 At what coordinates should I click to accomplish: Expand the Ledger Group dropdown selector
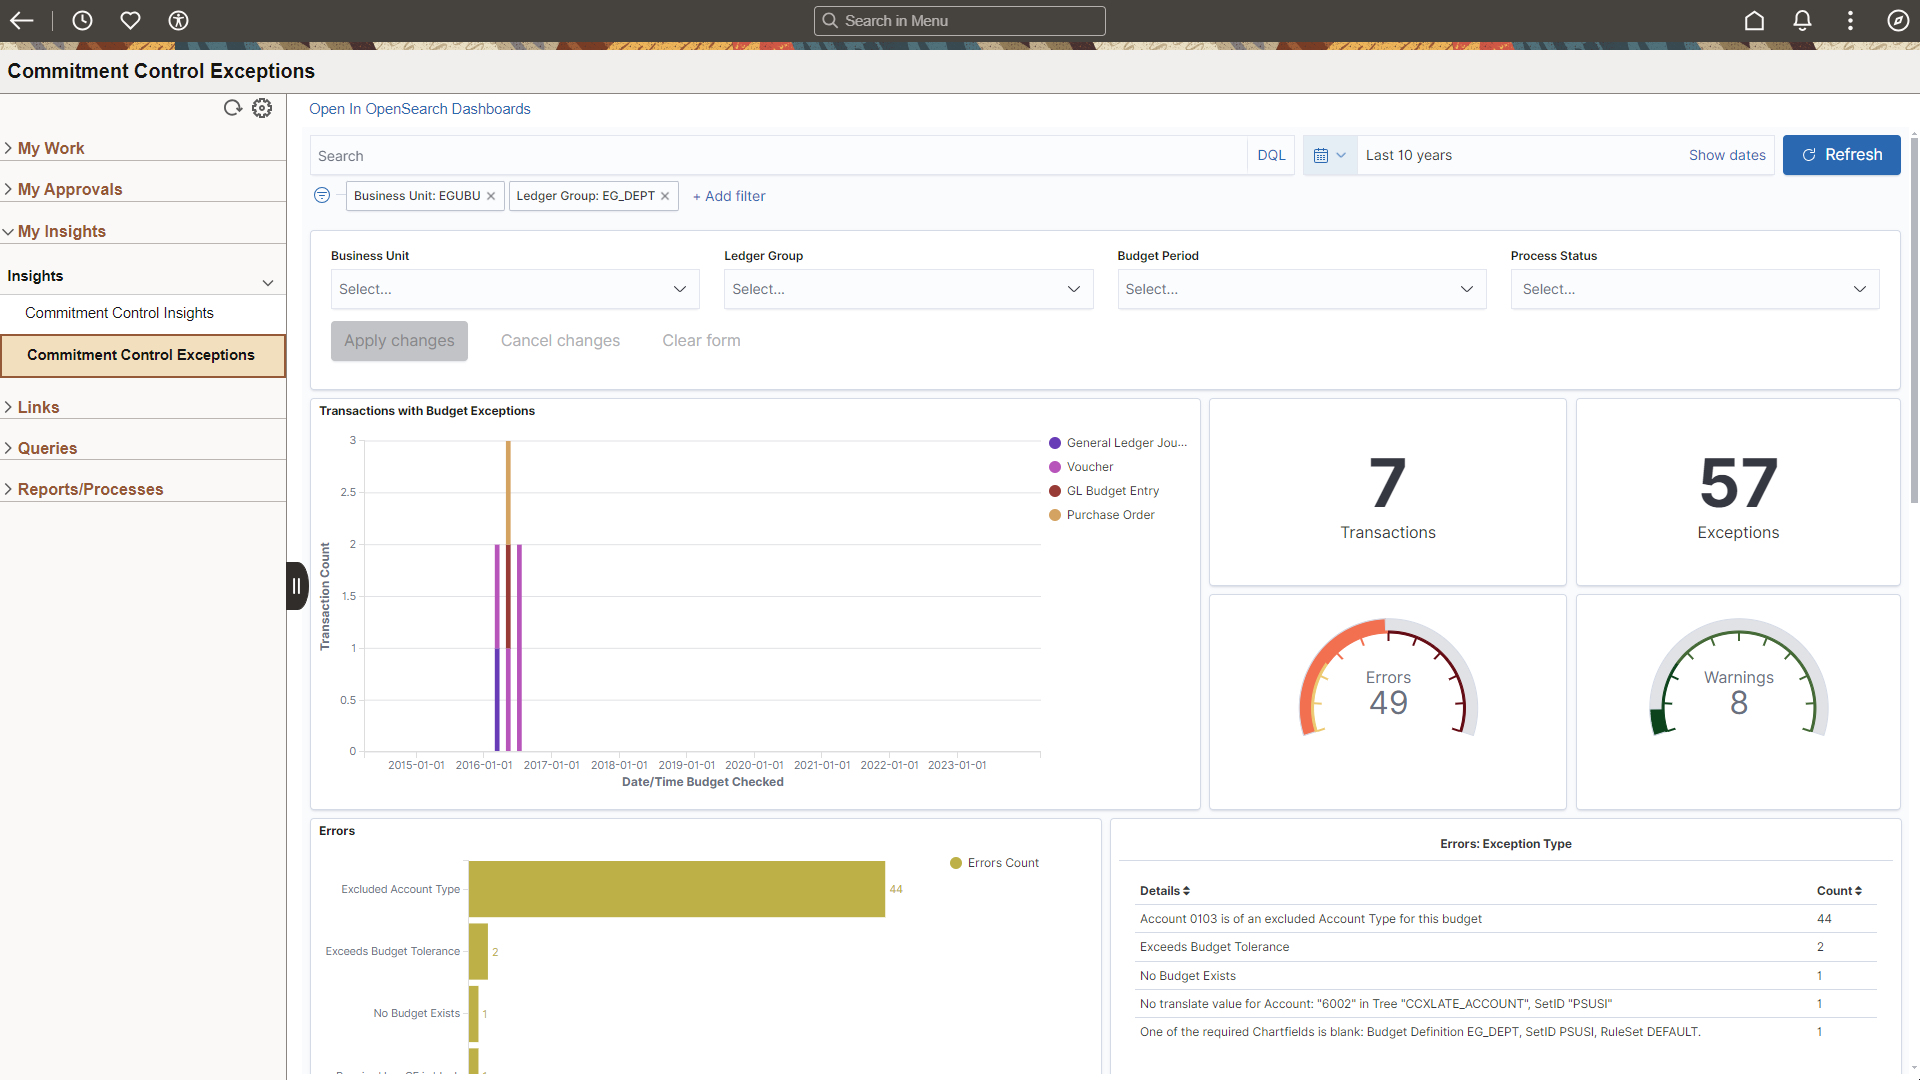[x=1075, y=289]
